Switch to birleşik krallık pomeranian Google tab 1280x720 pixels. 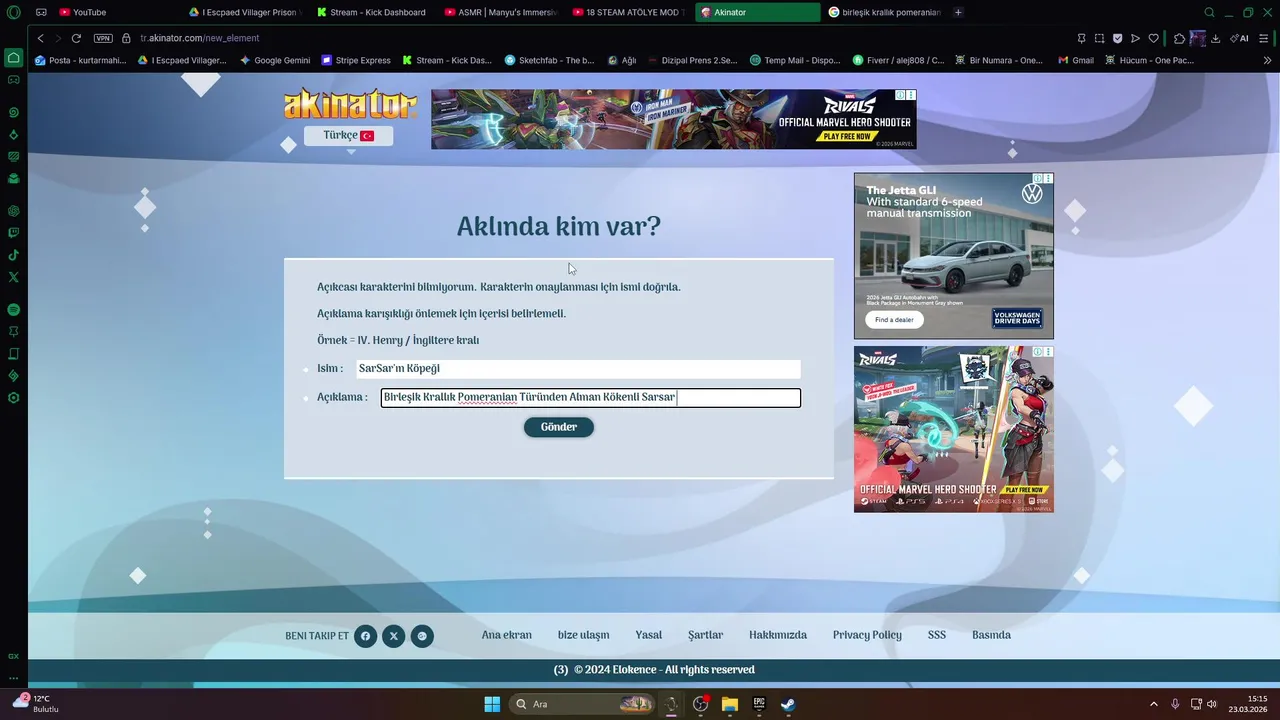(x=885, y=12)
